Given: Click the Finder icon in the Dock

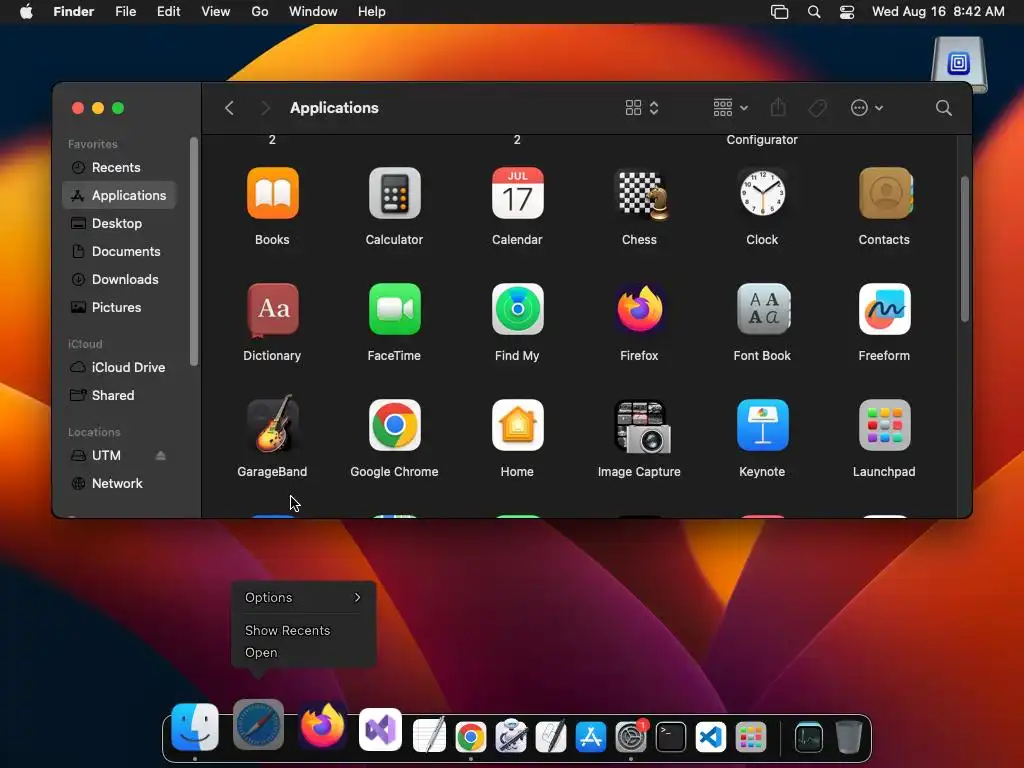Looking at the screenshot, I should (195, 728).
